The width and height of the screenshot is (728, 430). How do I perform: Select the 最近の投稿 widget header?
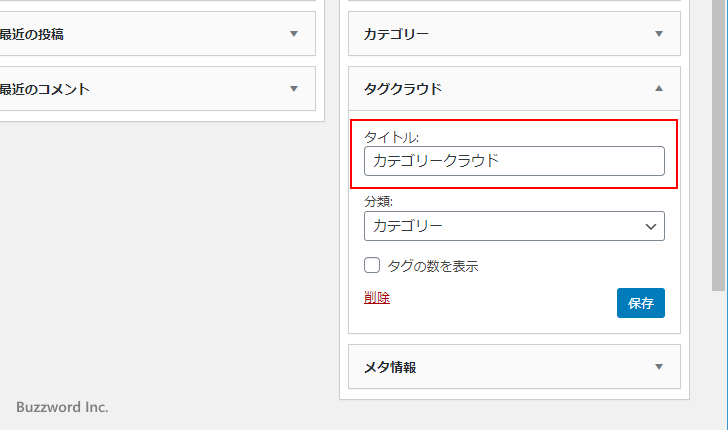coord(40,34)
